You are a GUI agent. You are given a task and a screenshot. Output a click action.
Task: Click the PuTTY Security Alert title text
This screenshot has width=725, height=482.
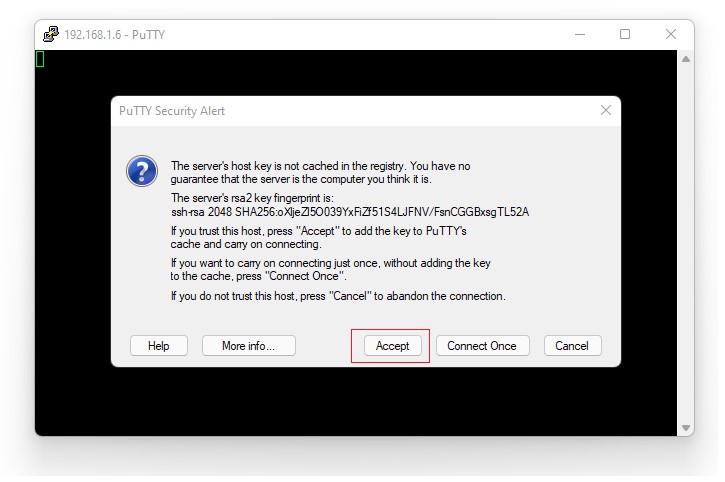click(x=172, y=111)
